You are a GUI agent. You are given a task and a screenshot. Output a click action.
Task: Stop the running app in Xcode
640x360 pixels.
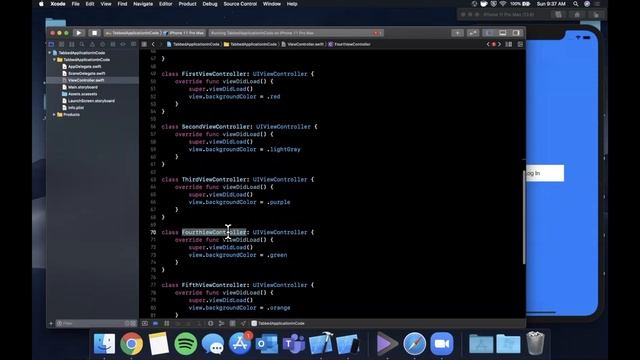tap(94, 33)
